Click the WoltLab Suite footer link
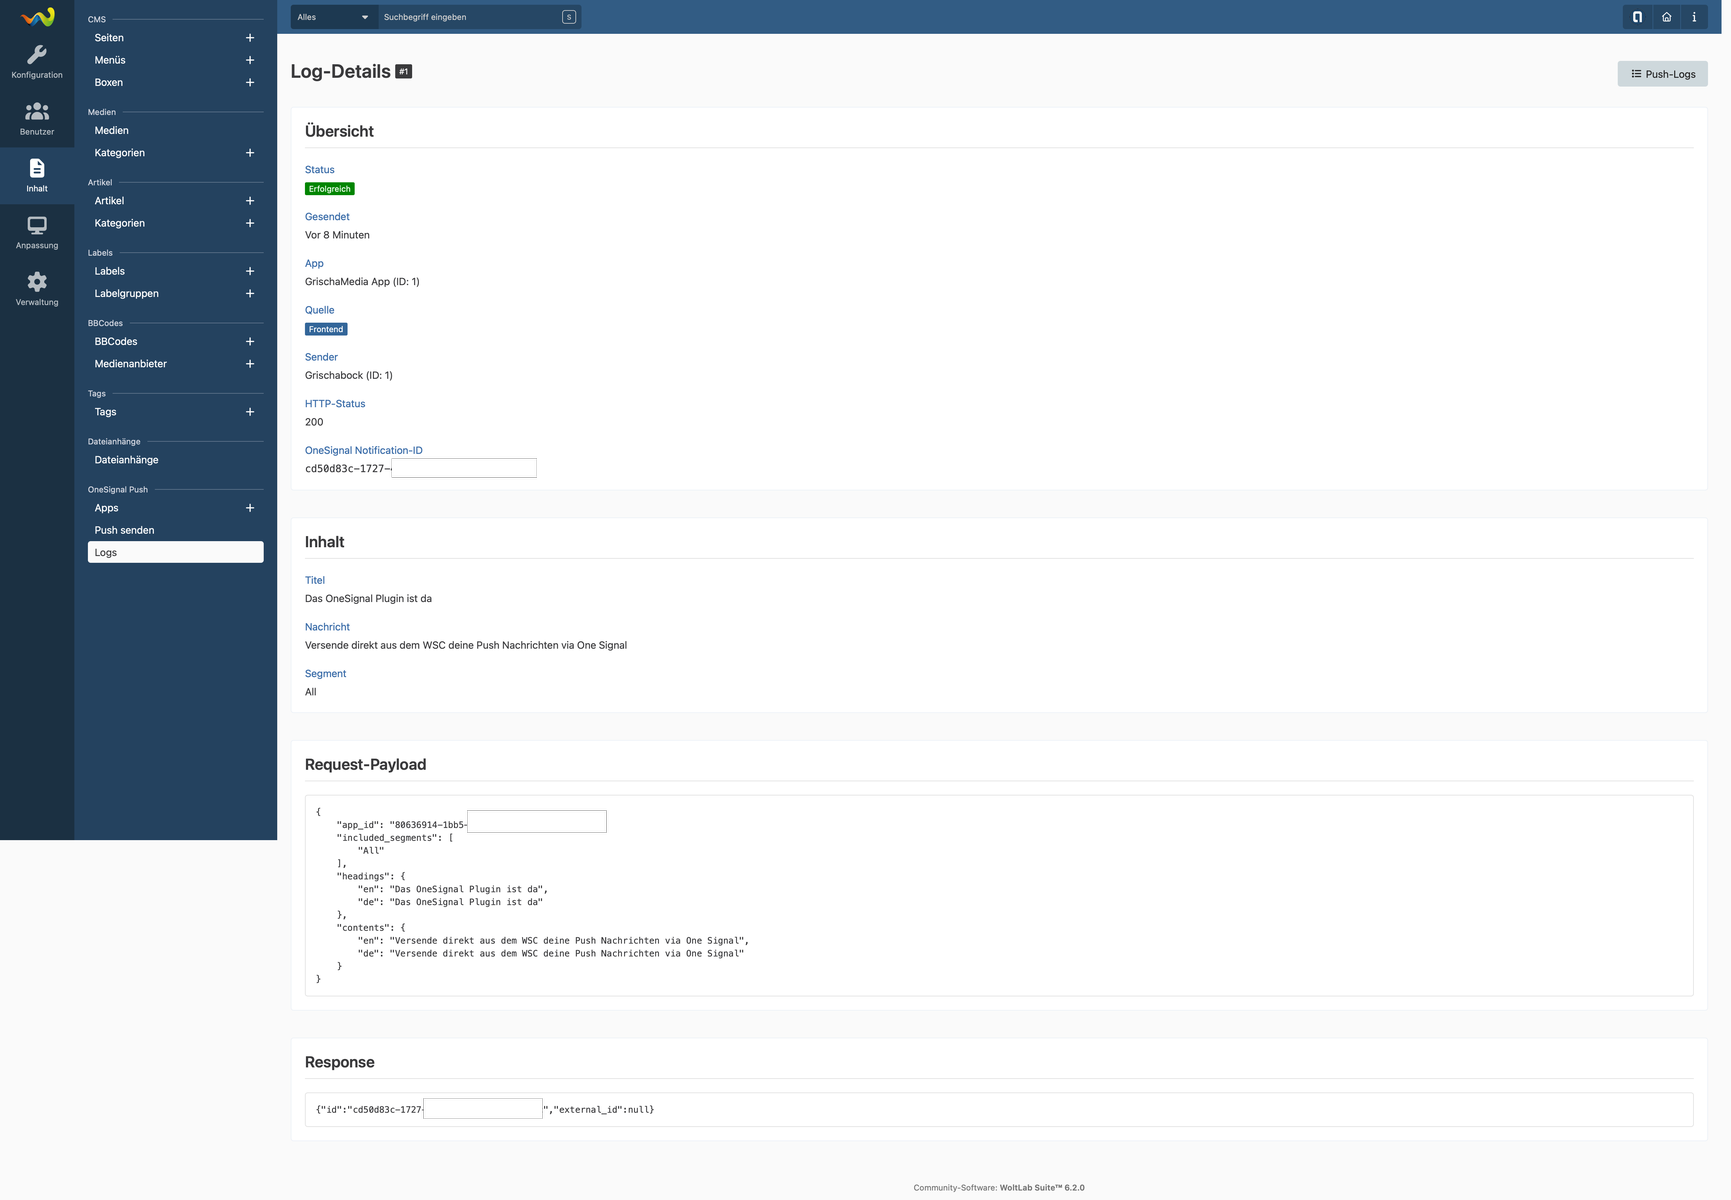Image resolution: width=1731 pixels, height=1200 pixels. coord(1041,1188)
